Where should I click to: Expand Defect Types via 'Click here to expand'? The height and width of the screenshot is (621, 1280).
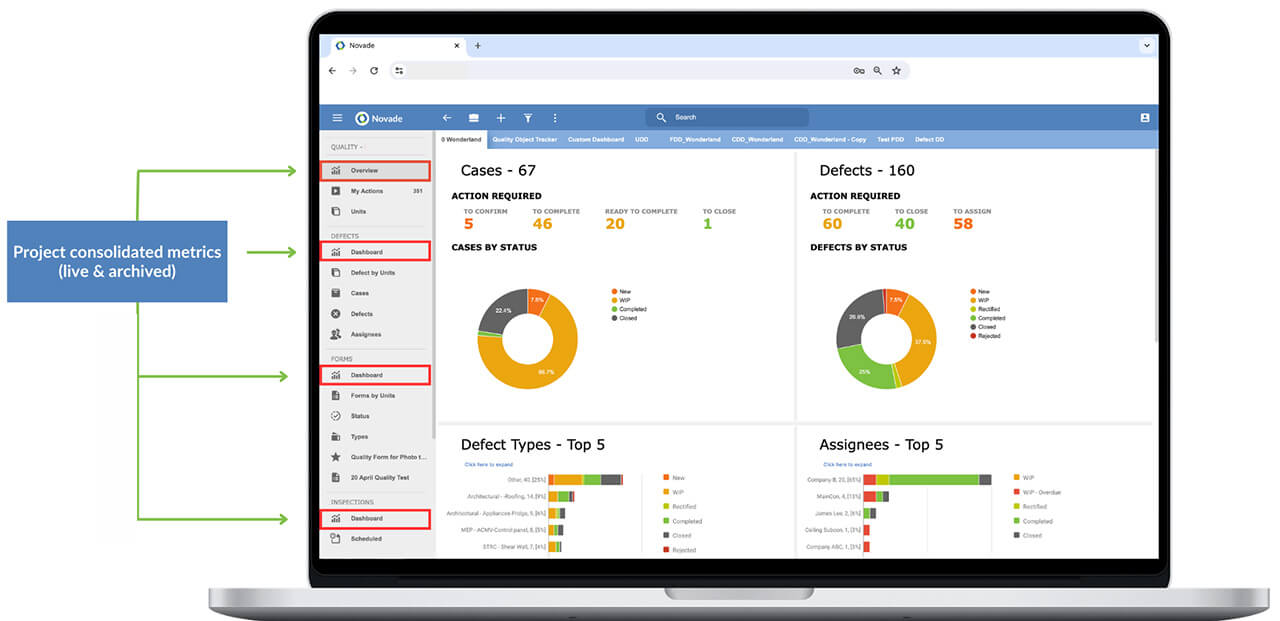[x=488, y=464]
